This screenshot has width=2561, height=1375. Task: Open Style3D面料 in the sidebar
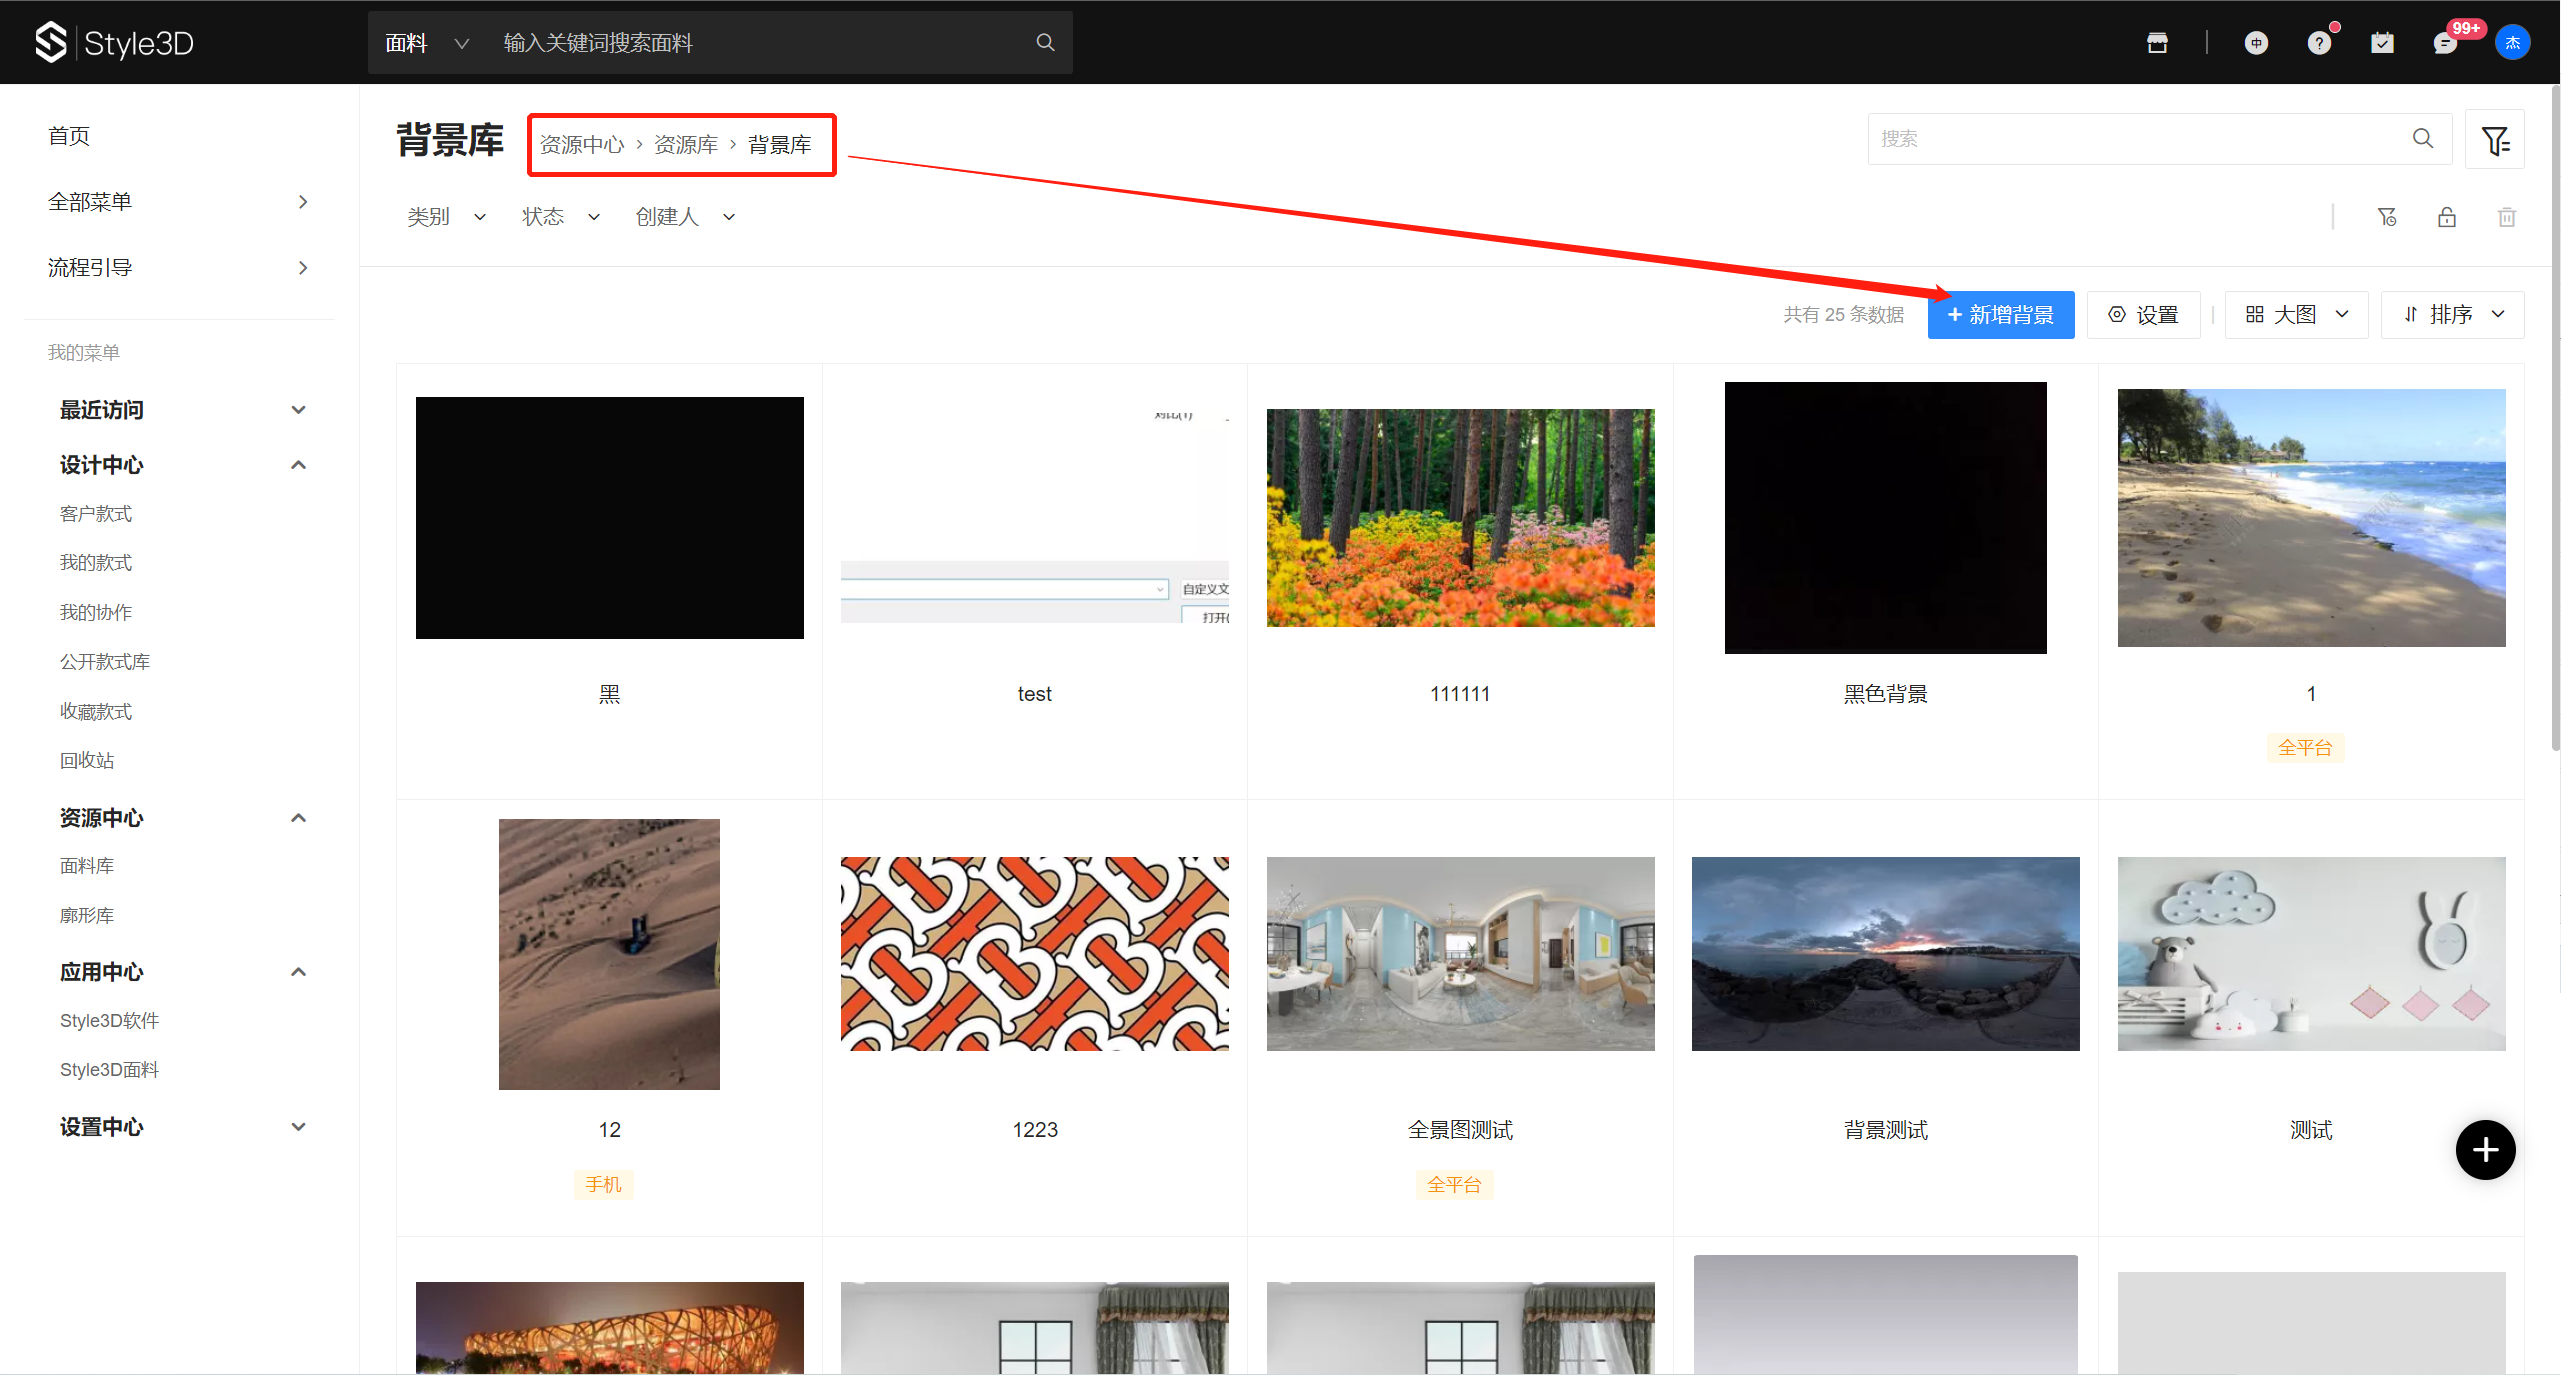click(110, 1070)
